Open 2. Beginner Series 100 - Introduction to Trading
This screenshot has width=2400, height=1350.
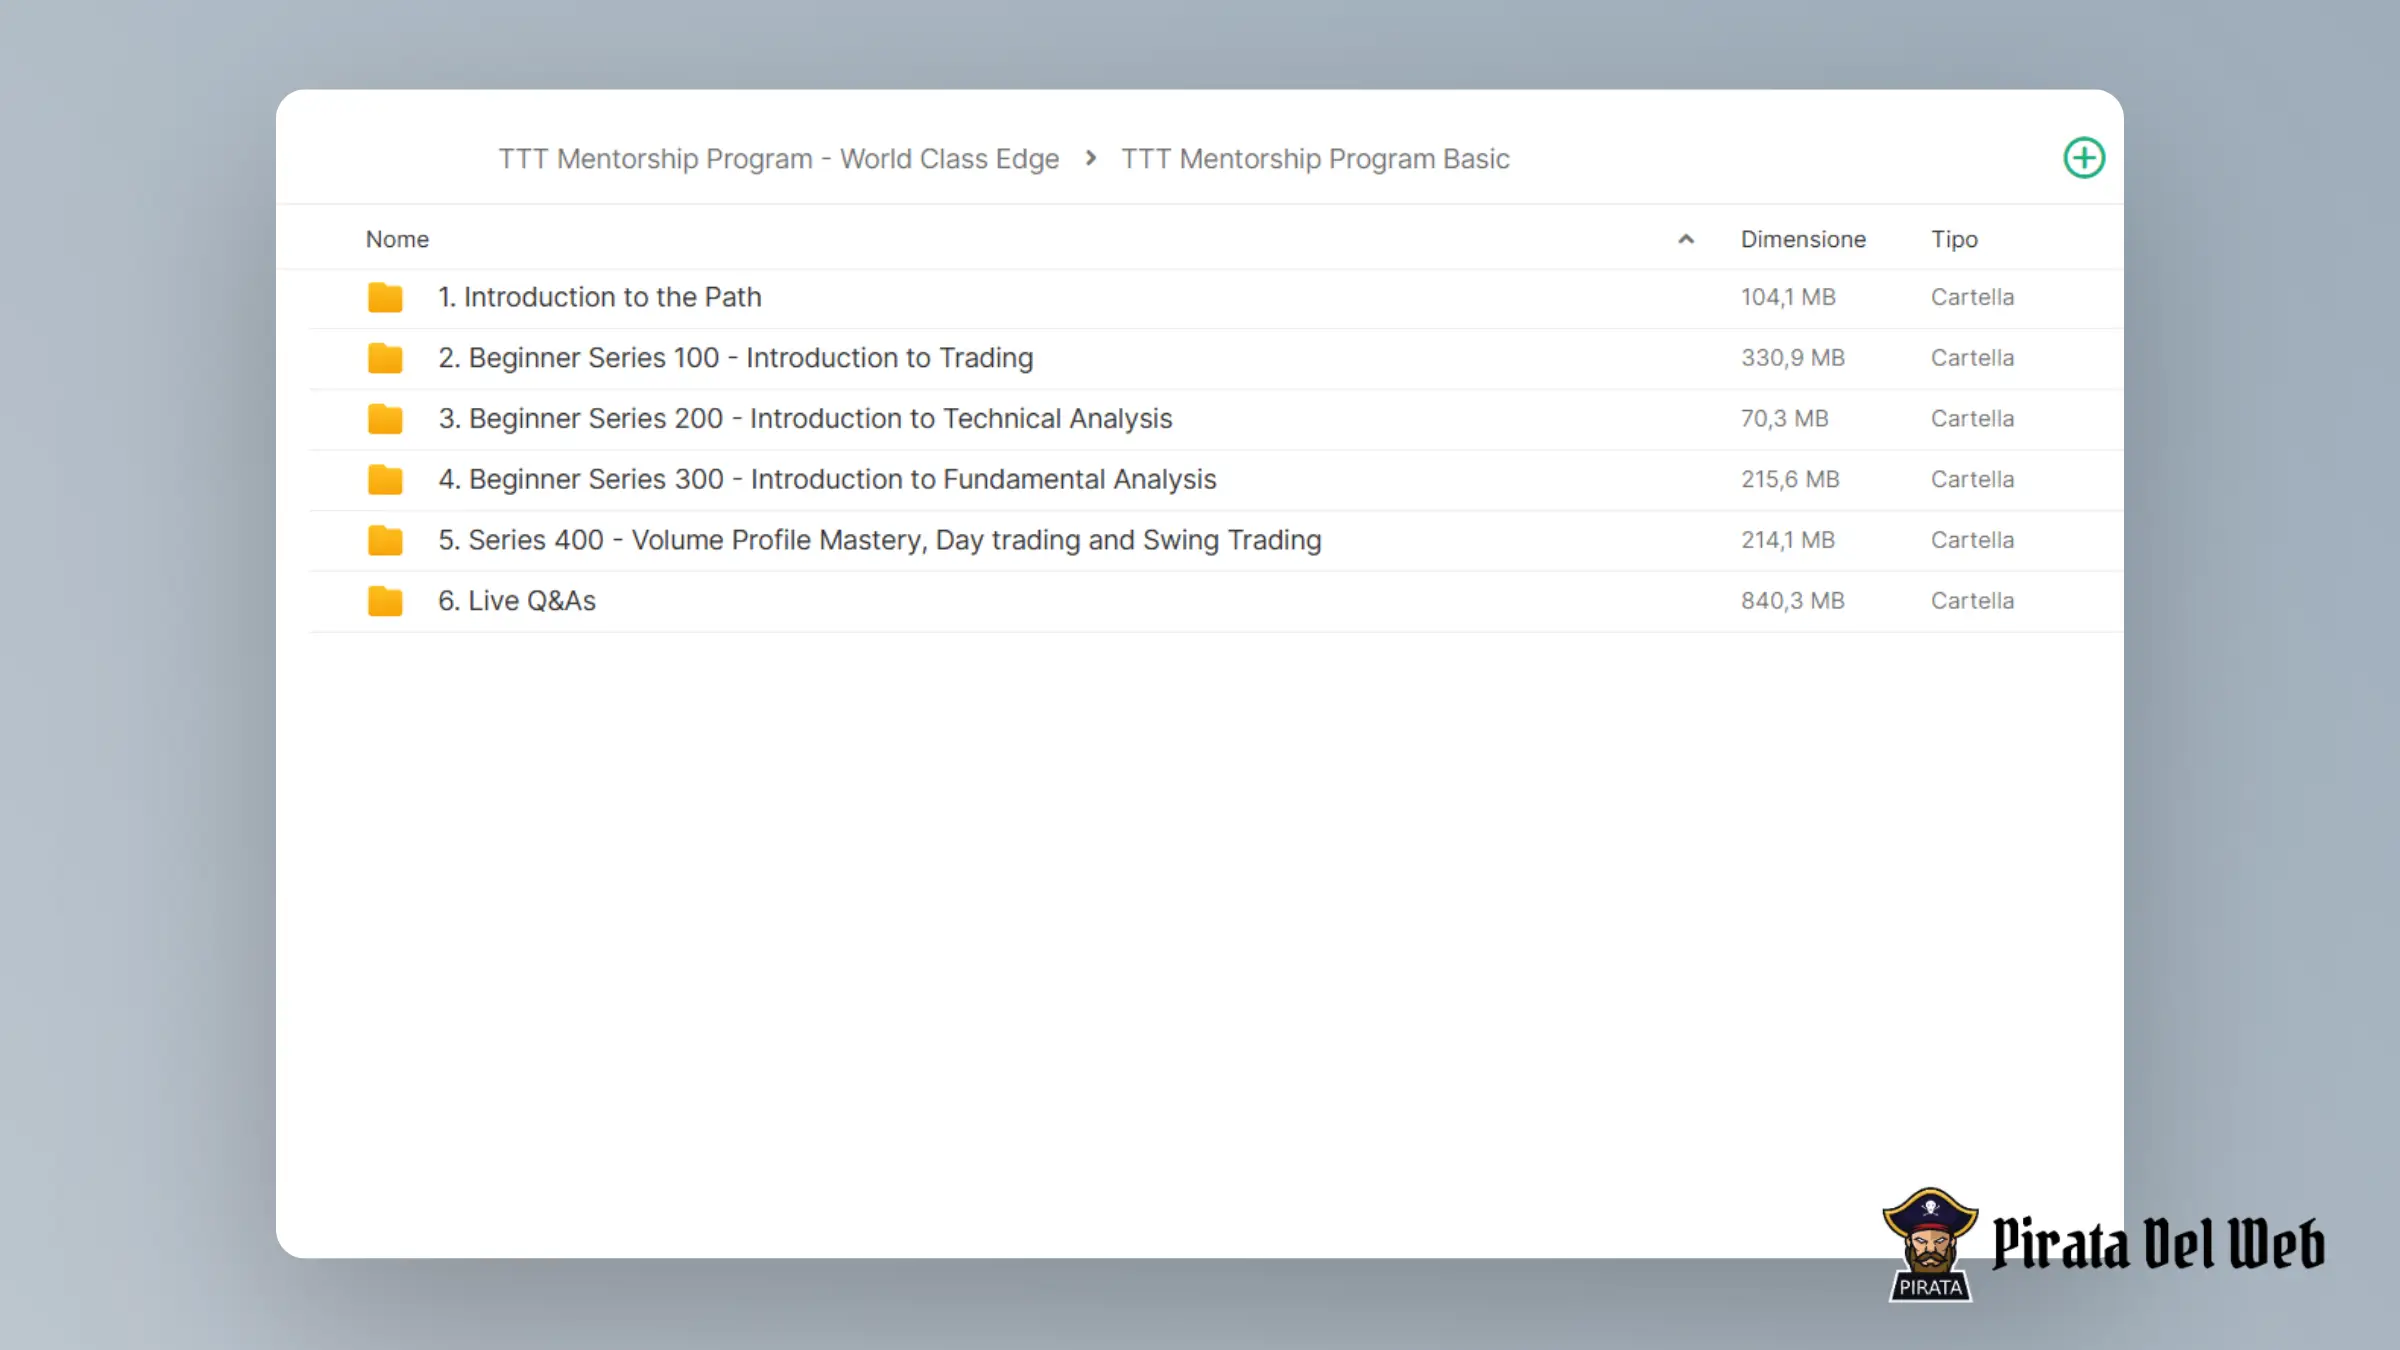click(735, 358)
